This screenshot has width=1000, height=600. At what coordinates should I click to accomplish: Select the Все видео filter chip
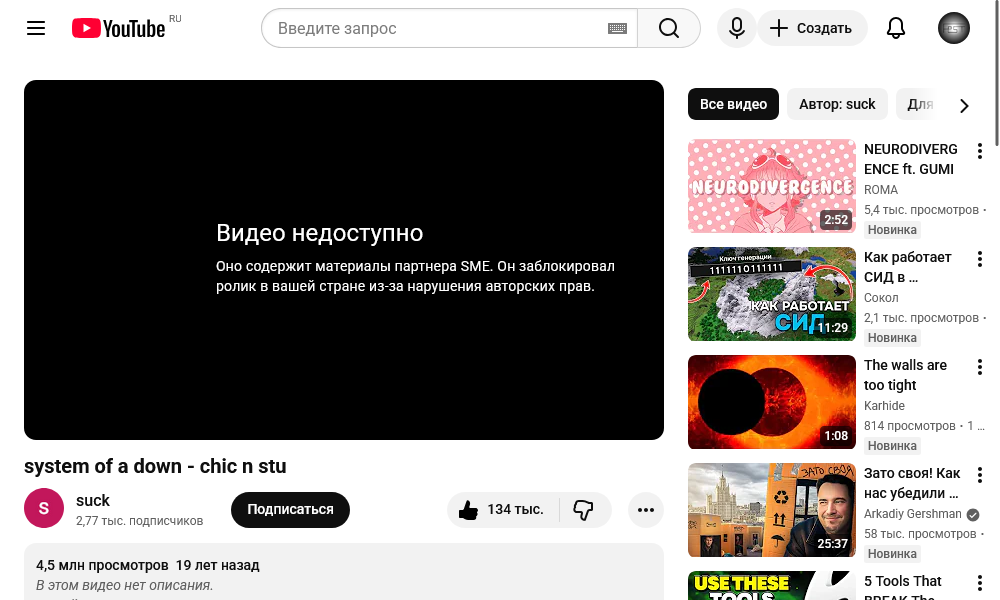[733, 104]
